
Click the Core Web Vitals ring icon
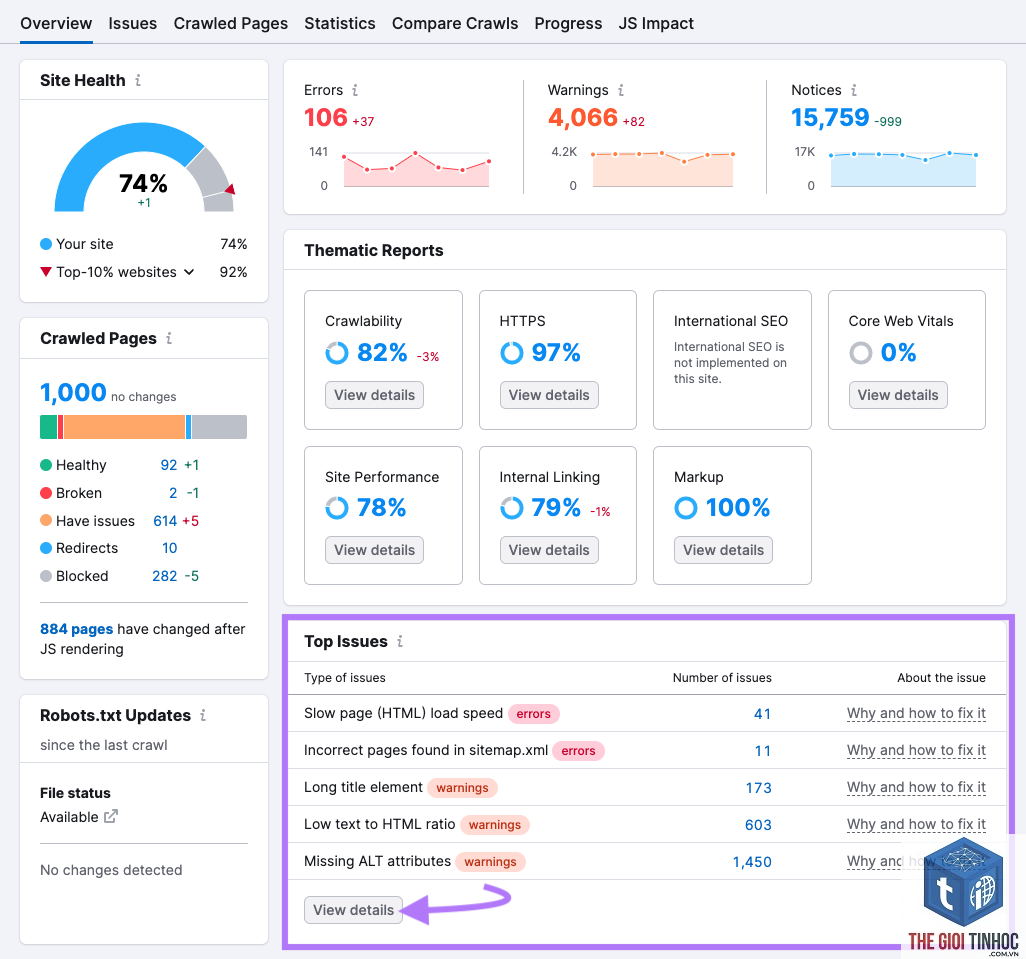(860, 353)
